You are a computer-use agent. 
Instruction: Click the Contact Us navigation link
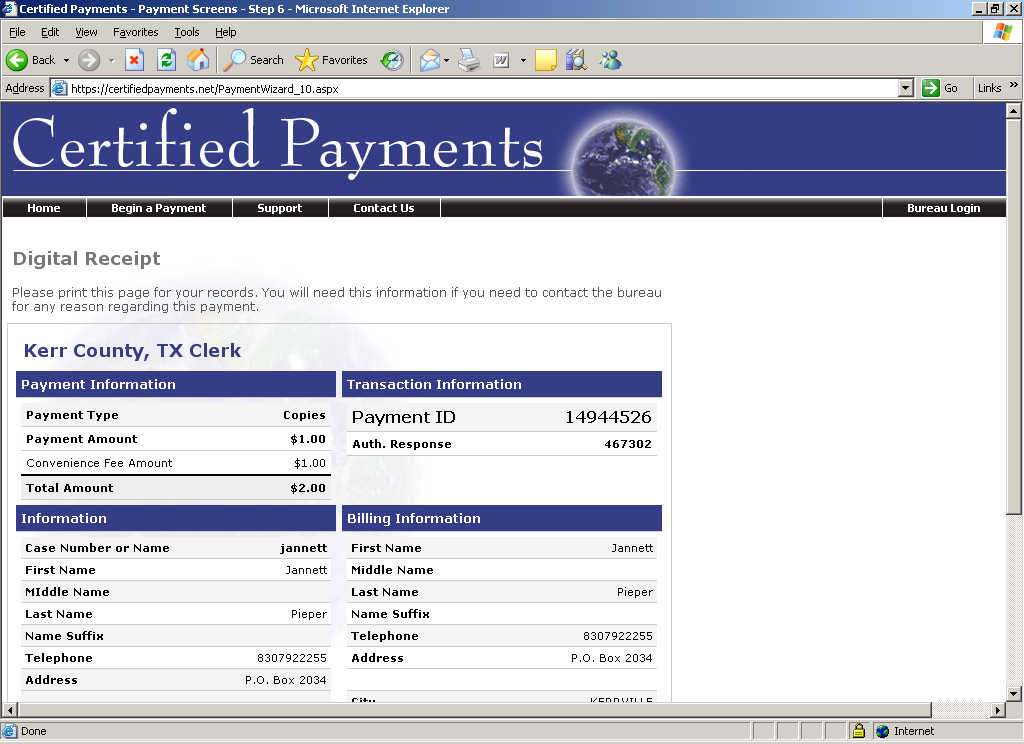[x=383, y=208]
